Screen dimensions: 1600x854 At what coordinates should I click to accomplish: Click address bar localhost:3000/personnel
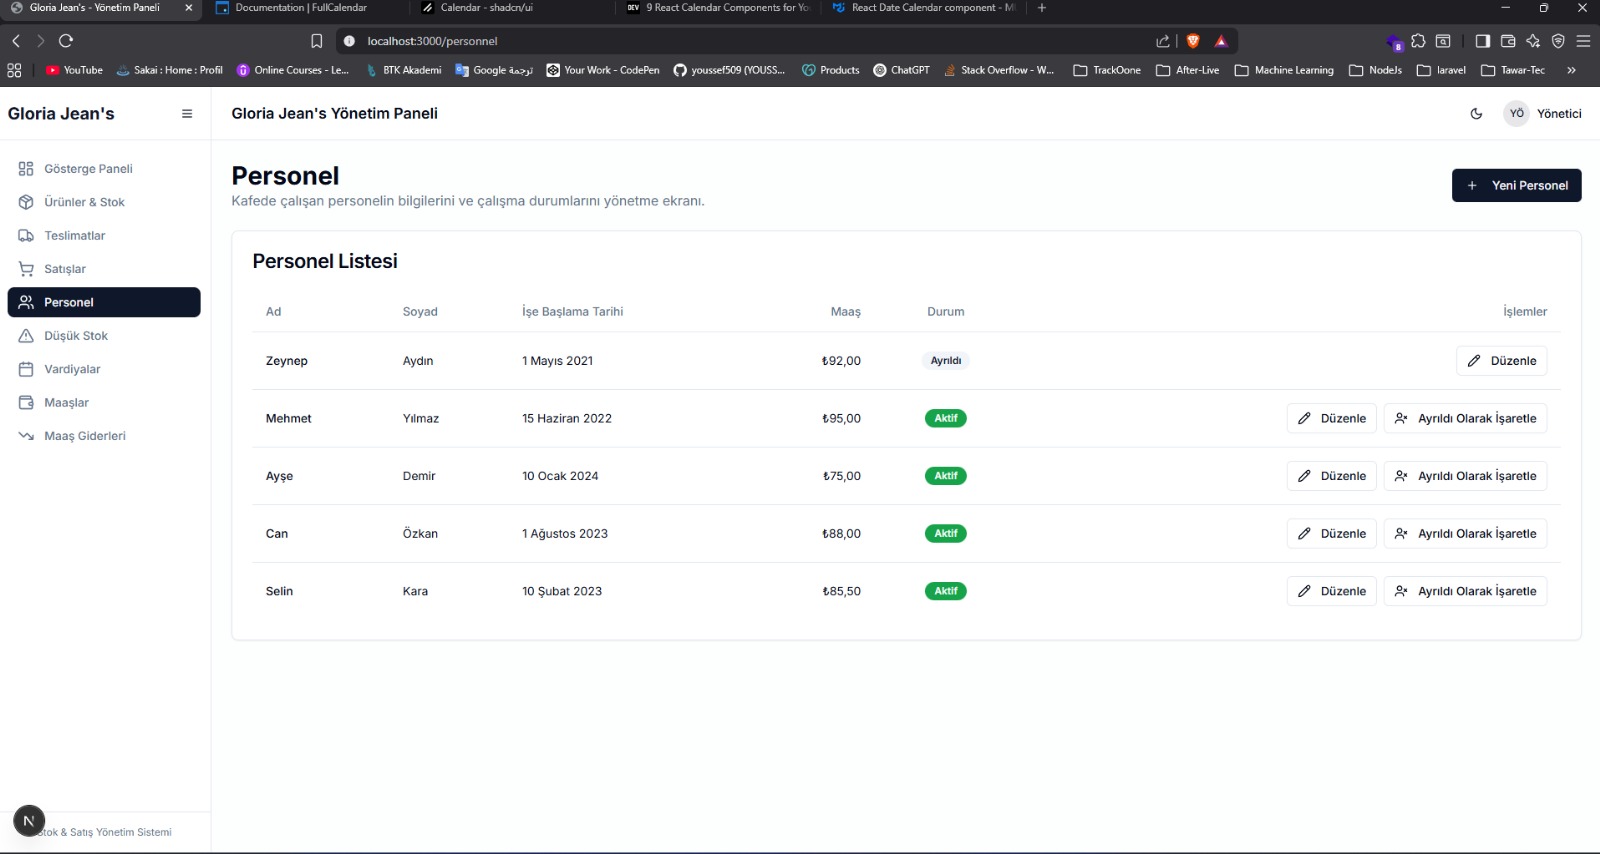pos(432,41)
